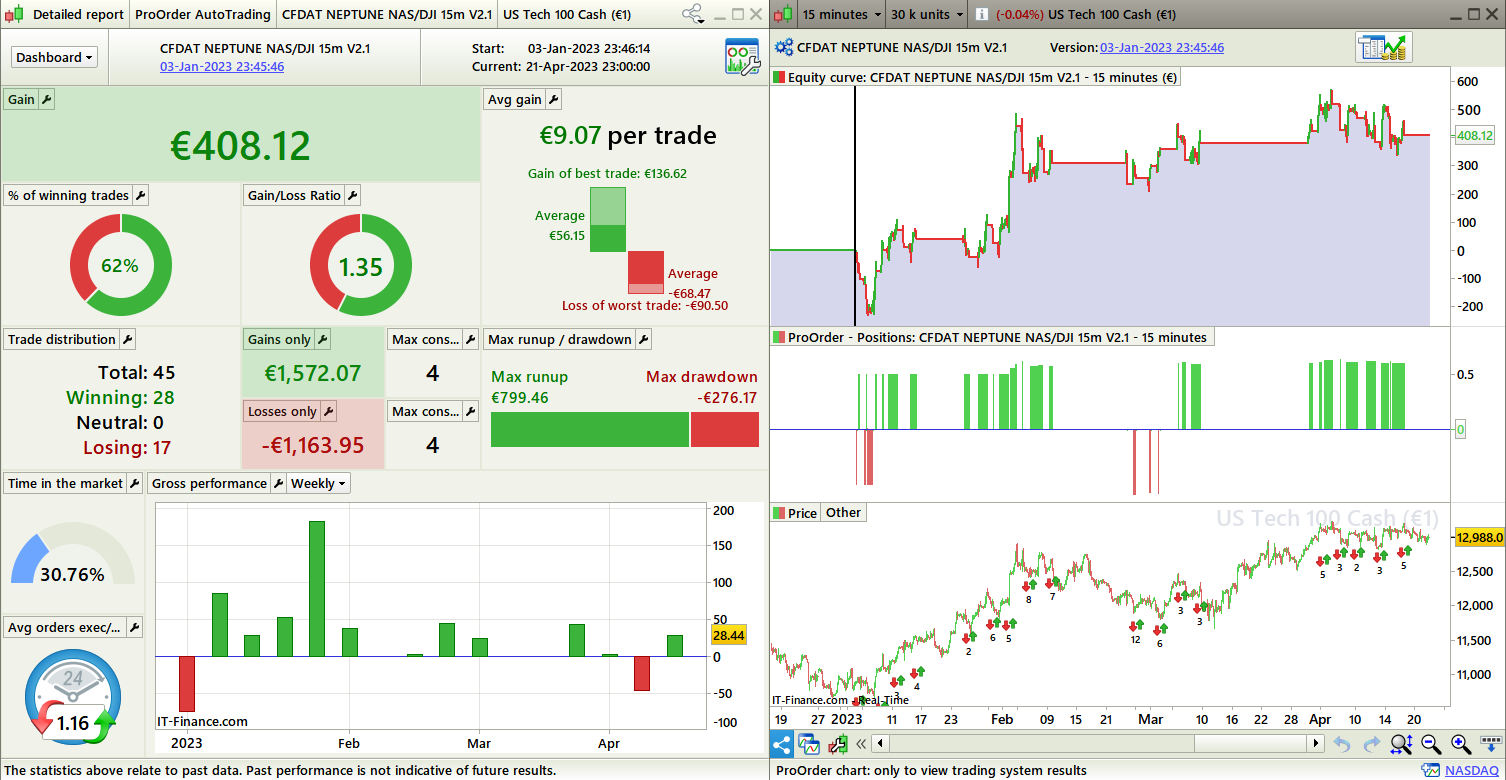
Task: Click the scrollbar left arrow button
Action: tap(879, 743)
